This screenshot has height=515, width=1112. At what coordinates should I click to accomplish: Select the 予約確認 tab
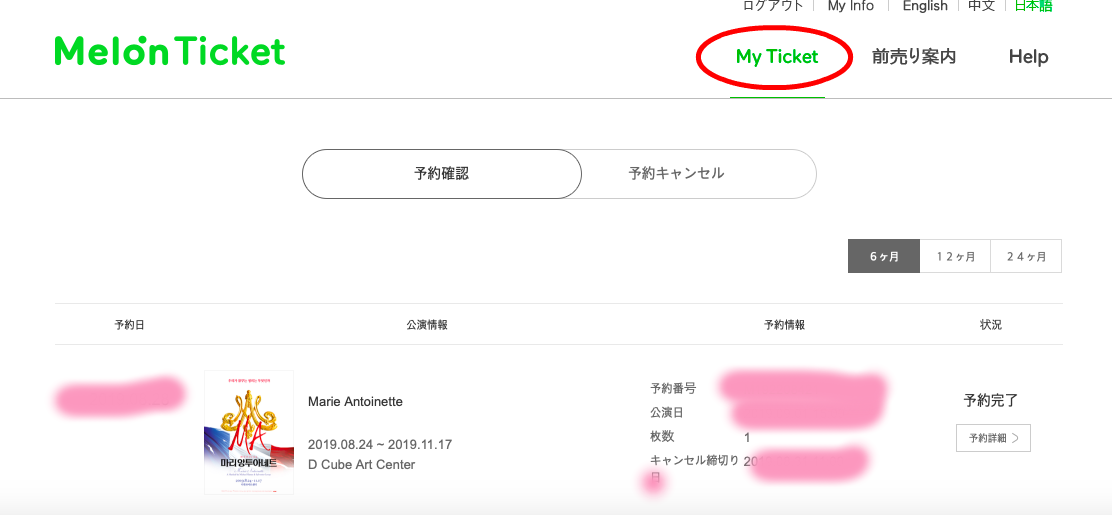click(441, 174)
